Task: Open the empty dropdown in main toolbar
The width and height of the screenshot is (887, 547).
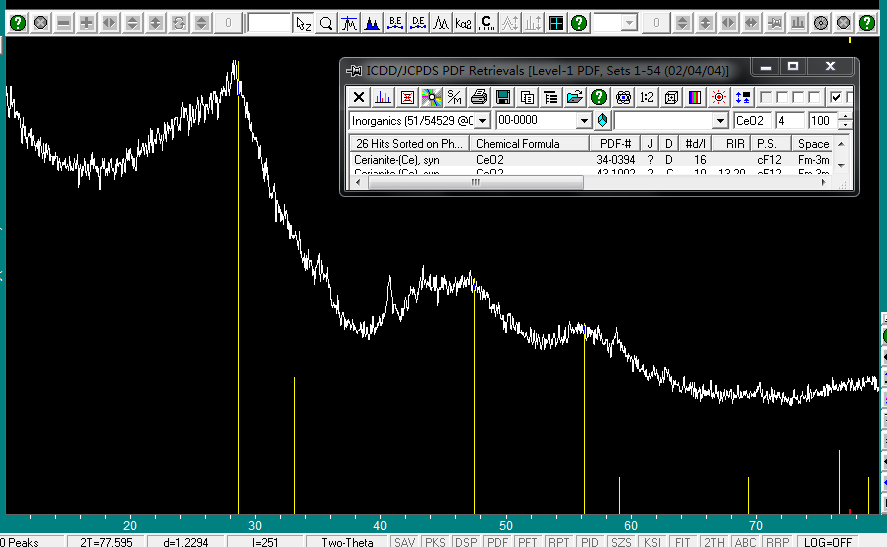Action: click(628, 23)
